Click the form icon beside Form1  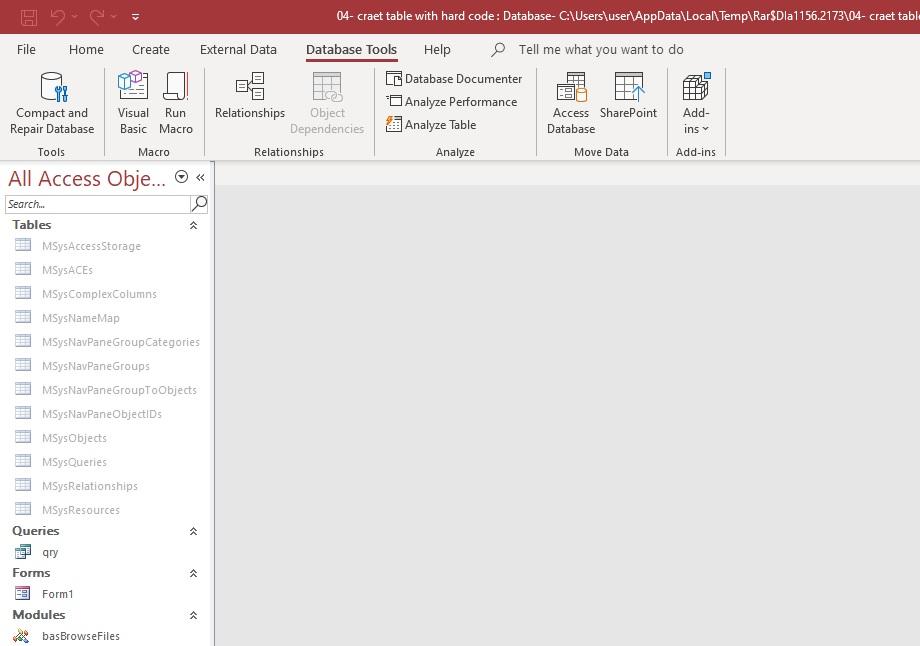[23, 593]
